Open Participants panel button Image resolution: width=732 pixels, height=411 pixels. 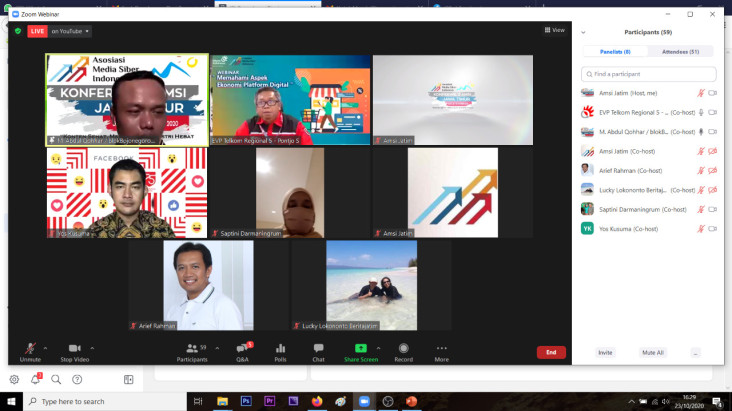click(192, 352)
